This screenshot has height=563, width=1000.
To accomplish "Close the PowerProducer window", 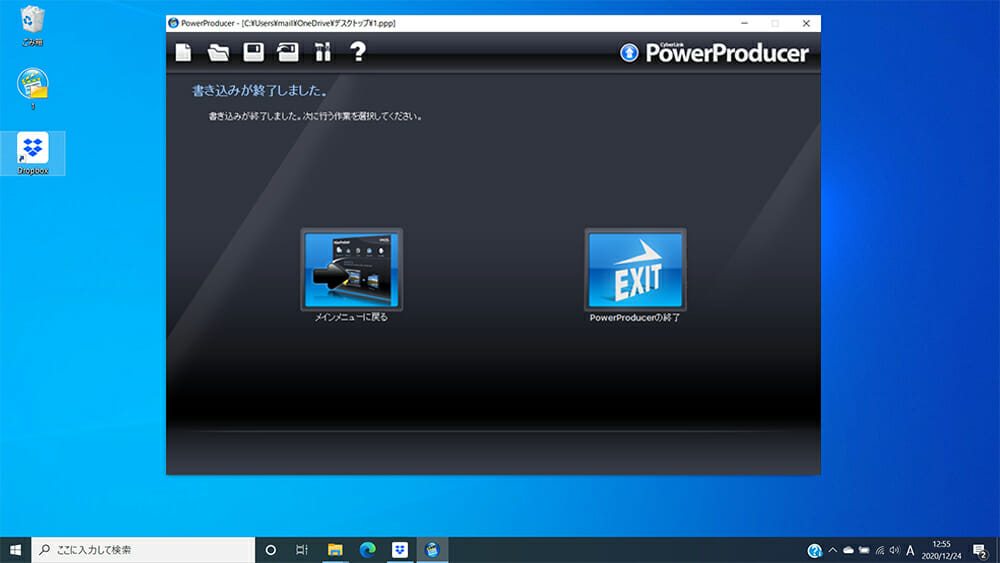I will point(806,23).
